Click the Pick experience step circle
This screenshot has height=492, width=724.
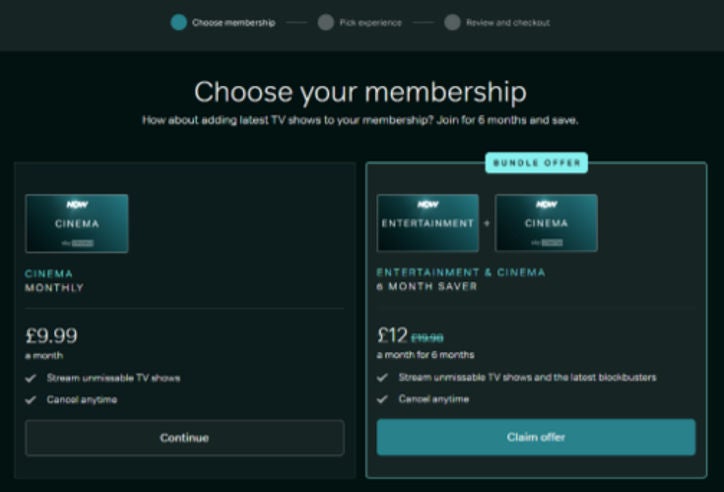326,23
